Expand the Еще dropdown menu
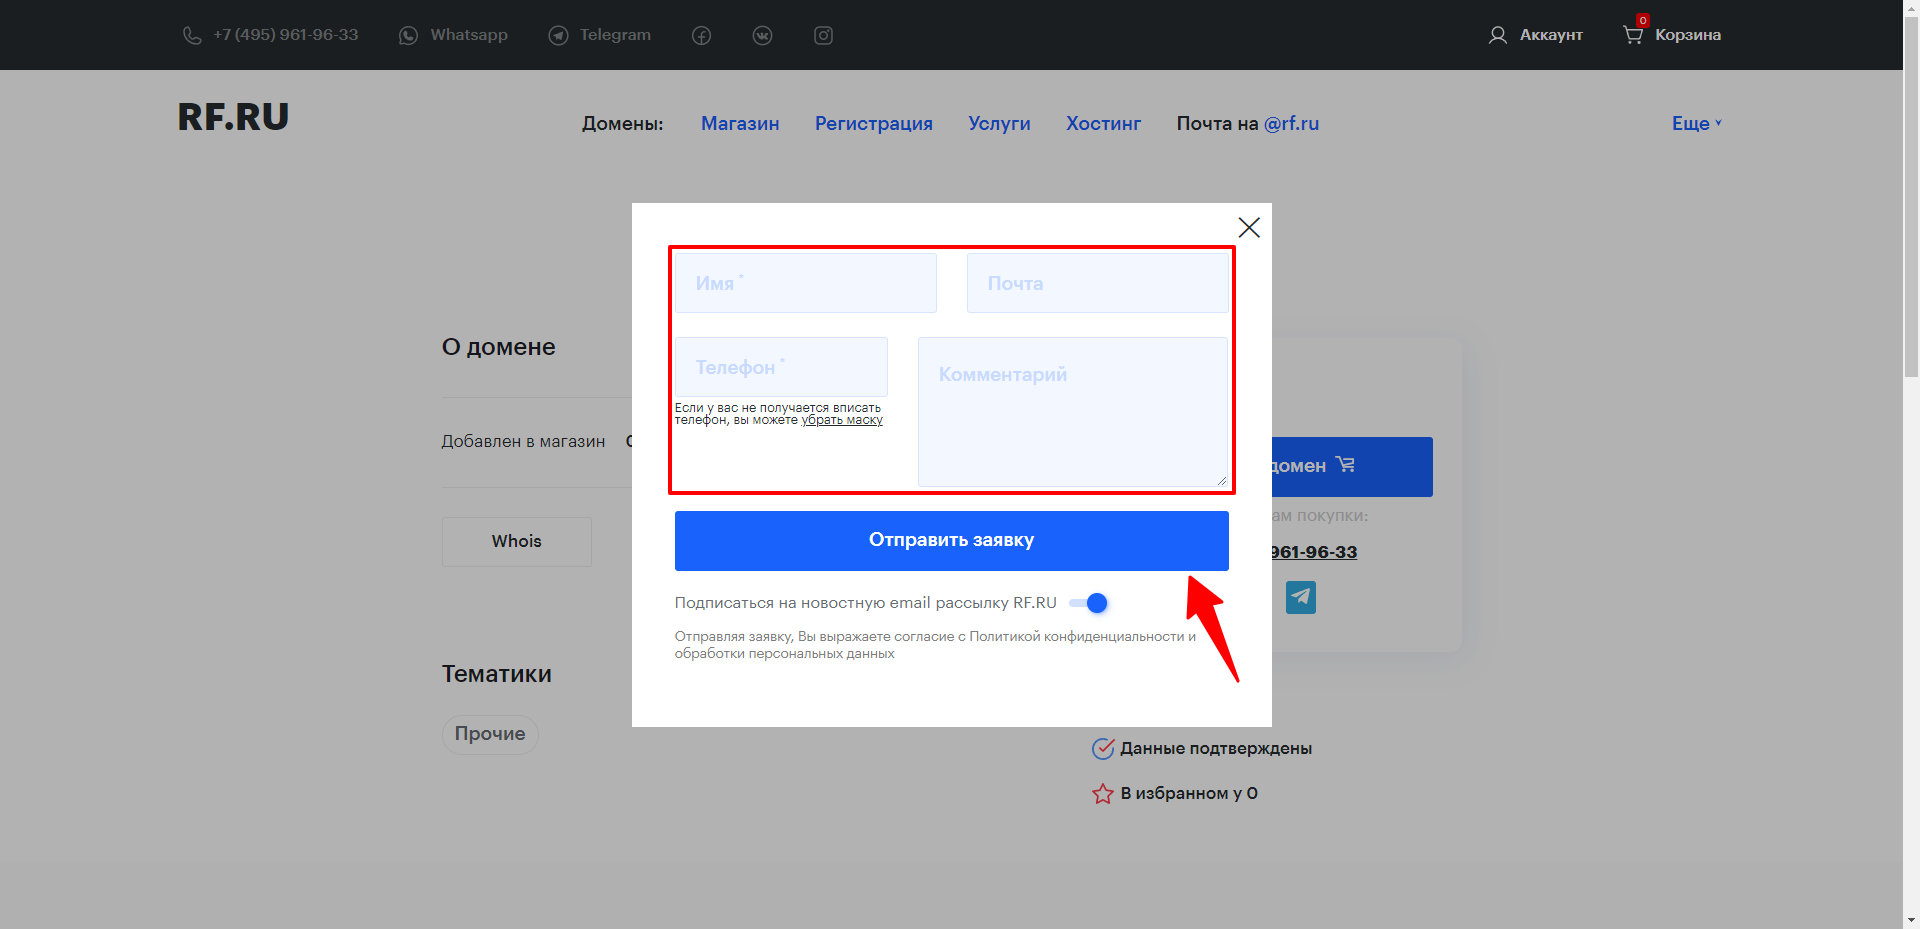The width and height of the screenshot is (1920, 929). click(x=1696, y=123)
